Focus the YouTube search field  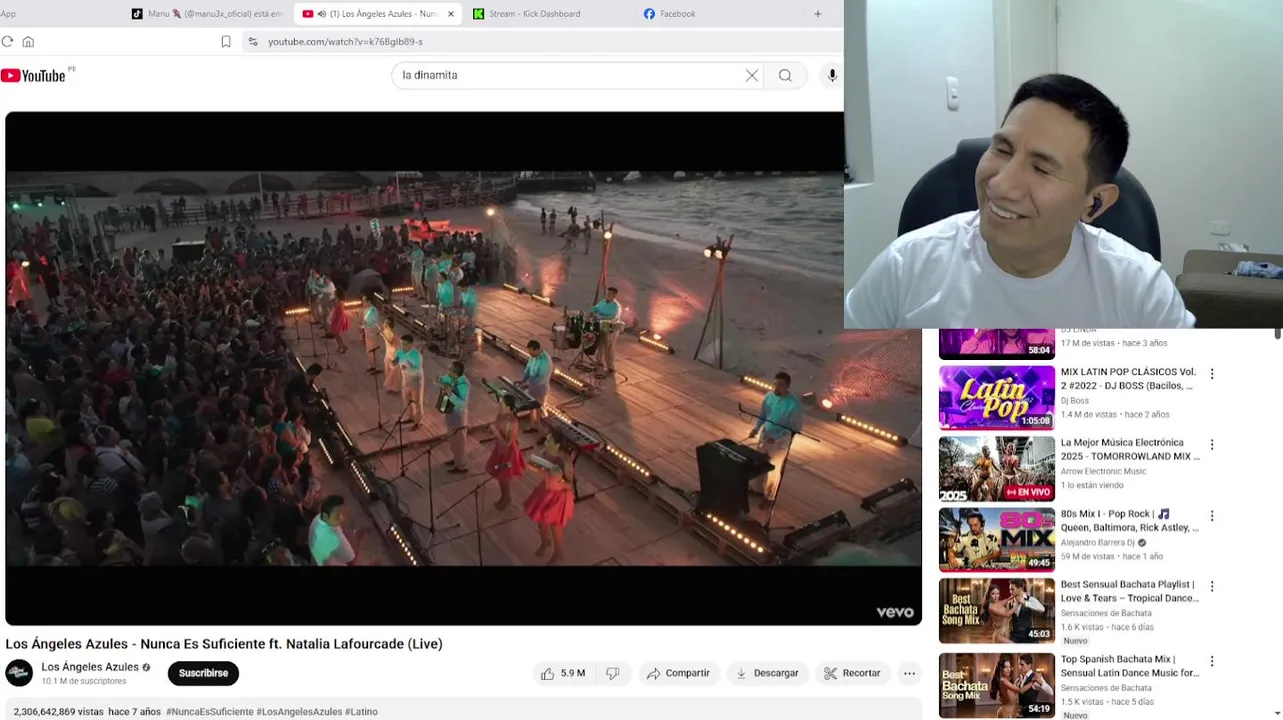point(570,76)
